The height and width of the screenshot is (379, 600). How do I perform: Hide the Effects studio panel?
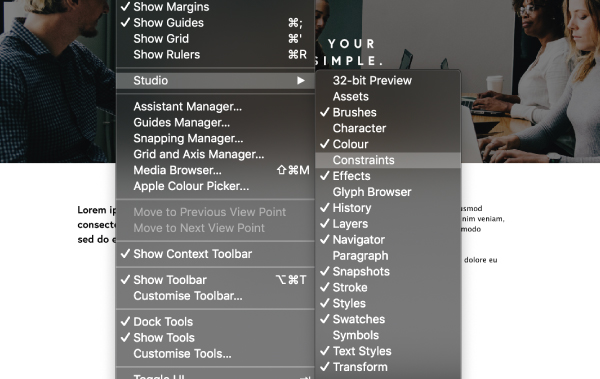pos(388,176)
